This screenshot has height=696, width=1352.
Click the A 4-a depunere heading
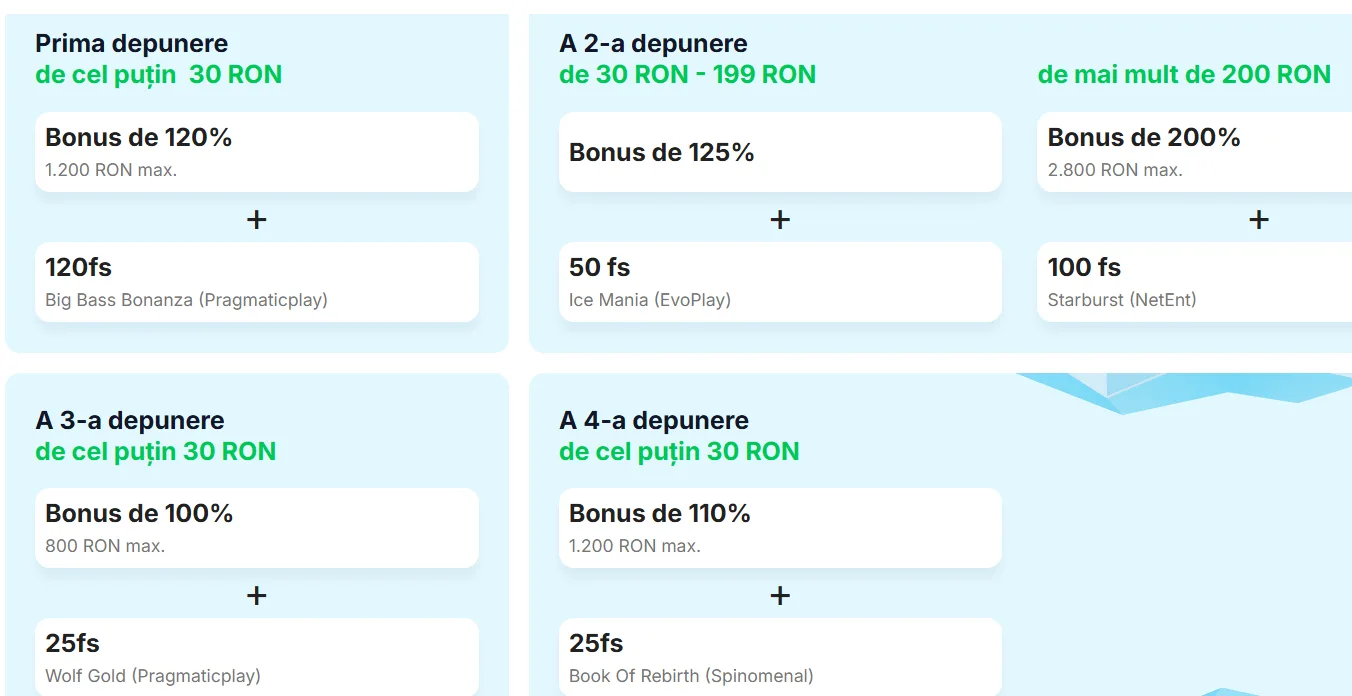coord(654,420)
